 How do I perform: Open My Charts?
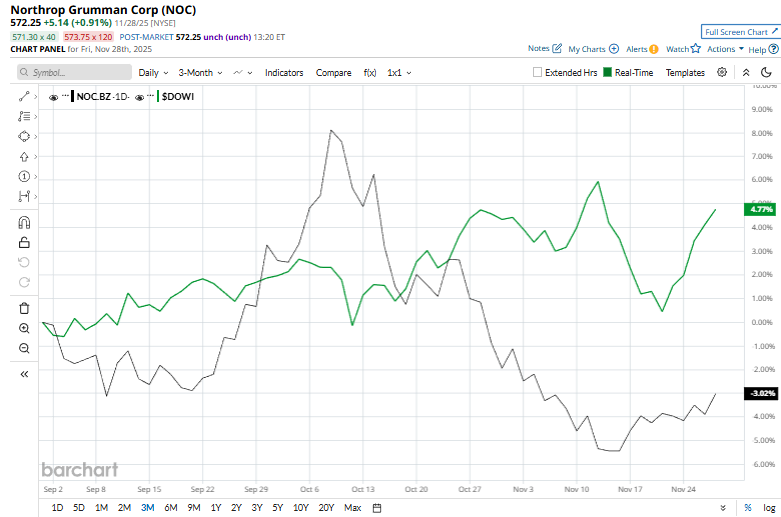click(593, 49)
